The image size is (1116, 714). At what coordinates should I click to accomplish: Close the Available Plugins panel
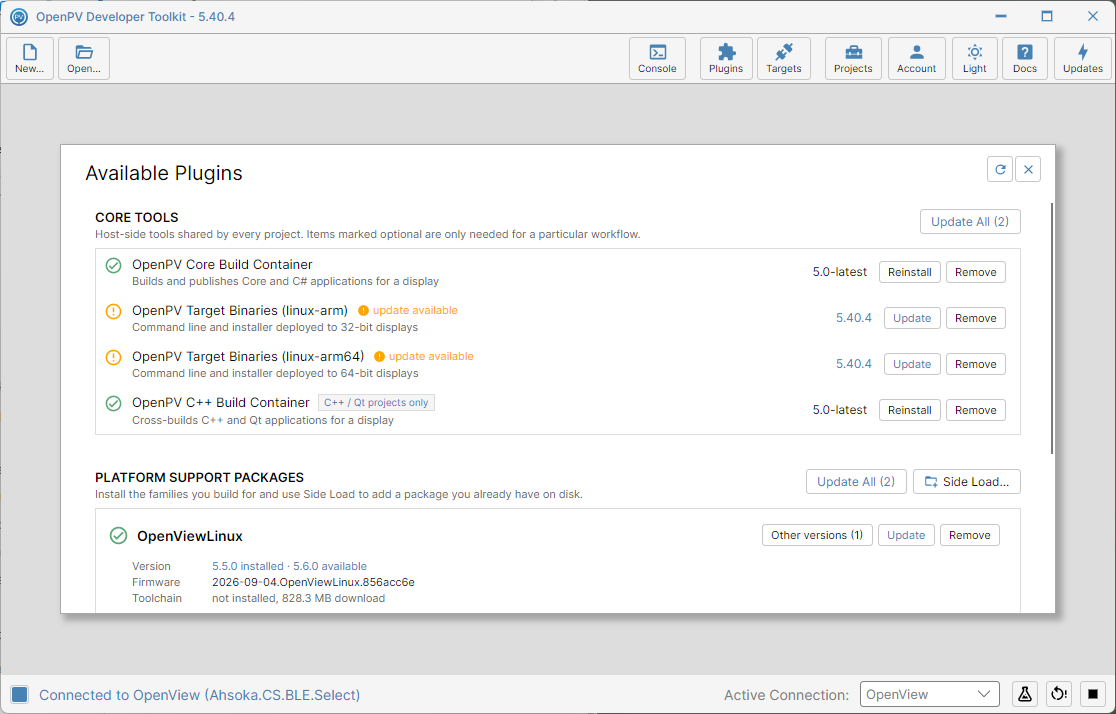point(1028,169)
